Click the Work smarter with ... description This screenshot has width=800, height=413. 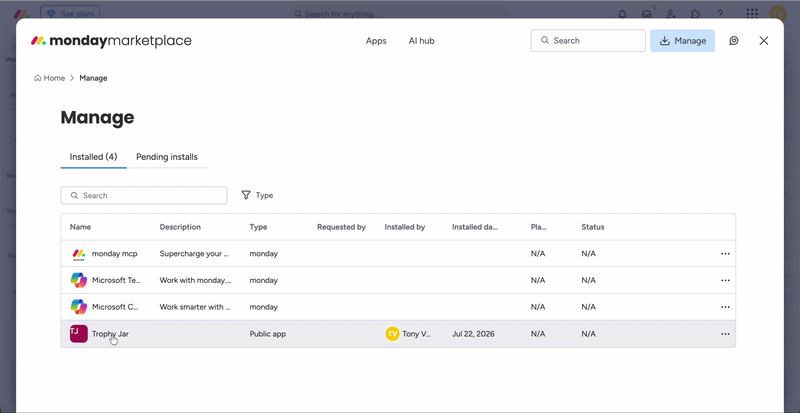point(195,307)
